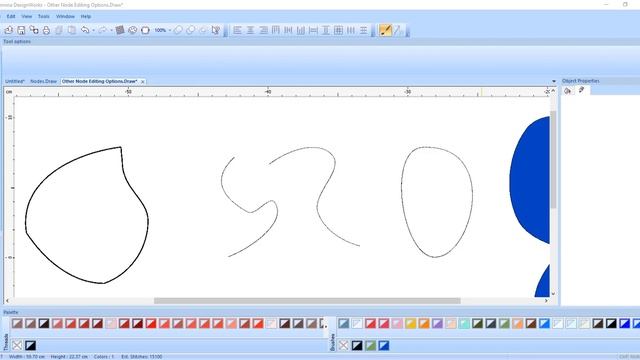Click the ruler unit cm corner box
Viewport: 640px width, 360px height.
[9, 92]
